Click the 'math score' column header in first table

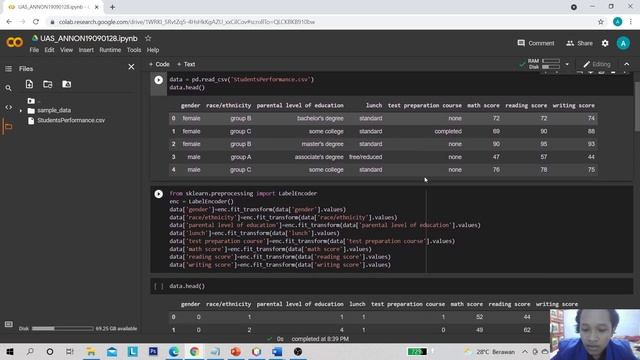(x=483, y=105)
